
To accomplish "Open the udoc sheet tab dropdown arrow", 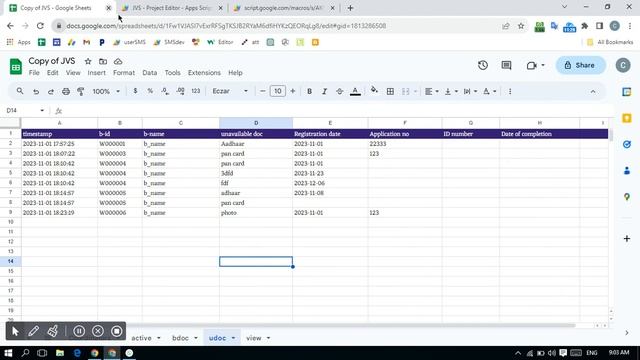I will 233,338.
